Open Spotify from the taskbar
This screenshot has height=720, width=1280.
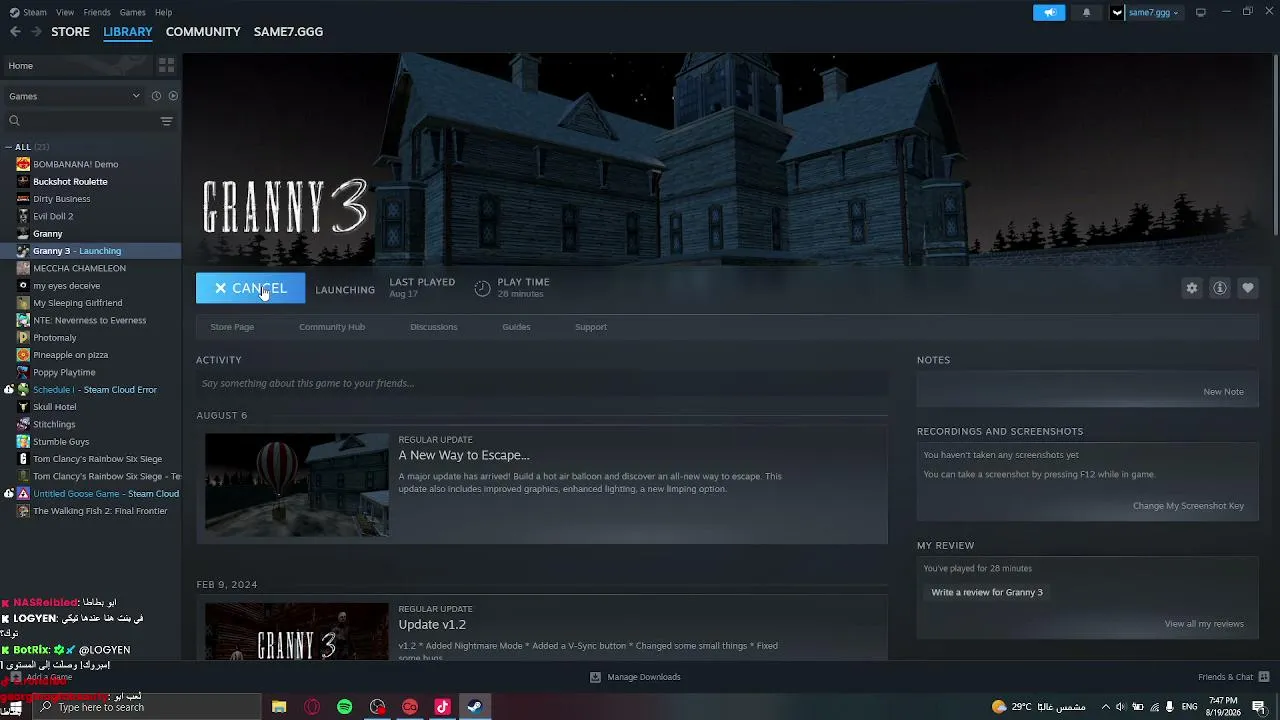point(345,707)
